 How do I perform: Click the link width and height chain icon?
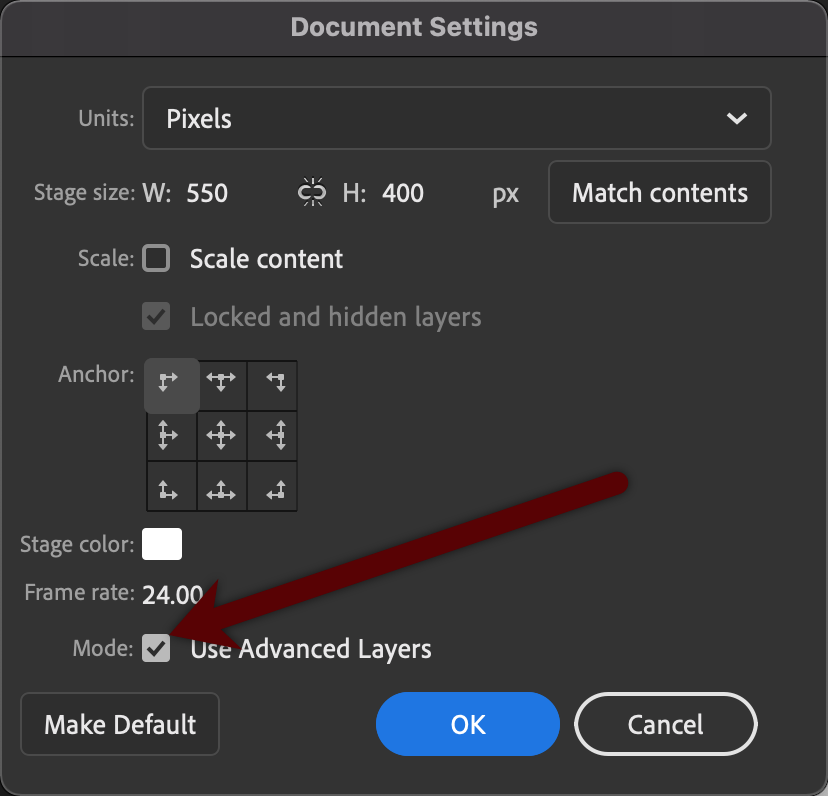[x=310, y=192]
